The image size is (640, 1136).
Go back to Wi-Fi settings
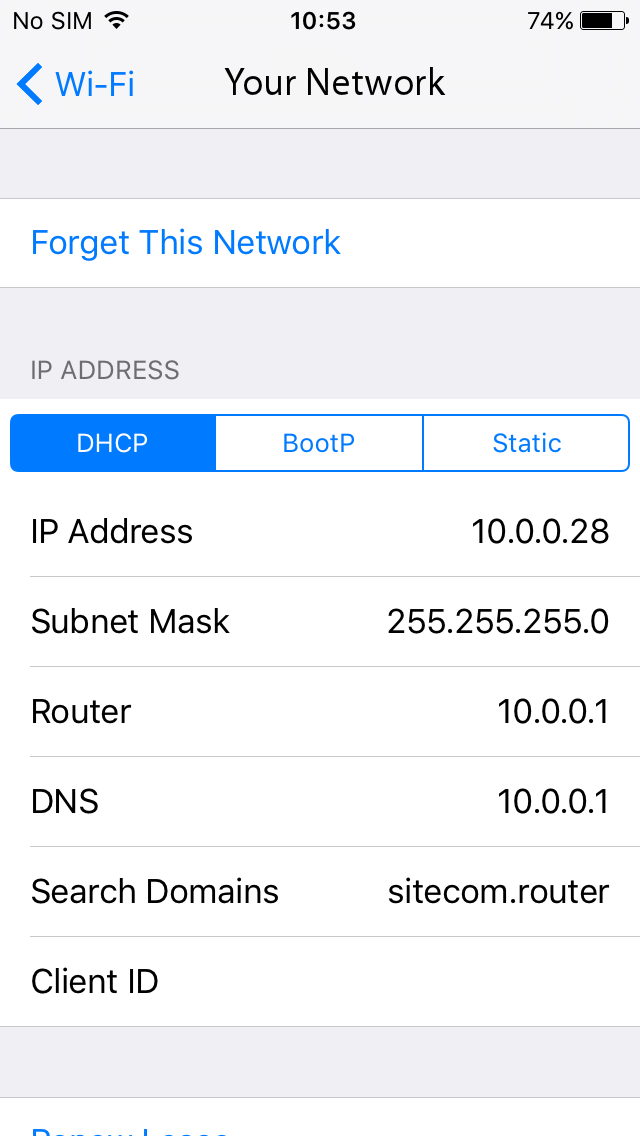(76, 84)
